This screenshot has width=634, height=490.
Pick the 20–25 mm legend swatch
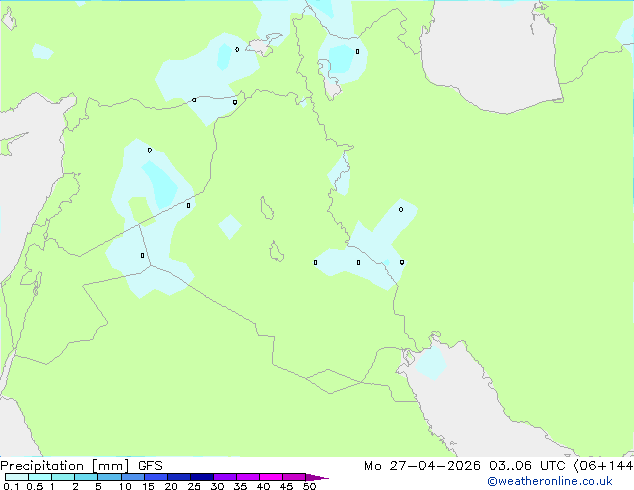coord(178,477)
